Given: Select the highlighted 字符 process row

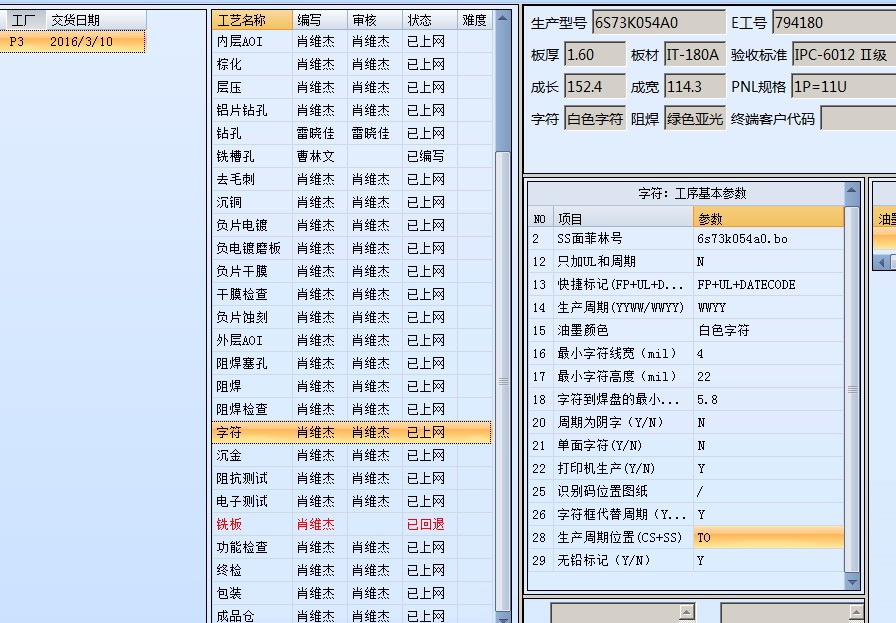Looking at the screenshot, I should (351, 432).
